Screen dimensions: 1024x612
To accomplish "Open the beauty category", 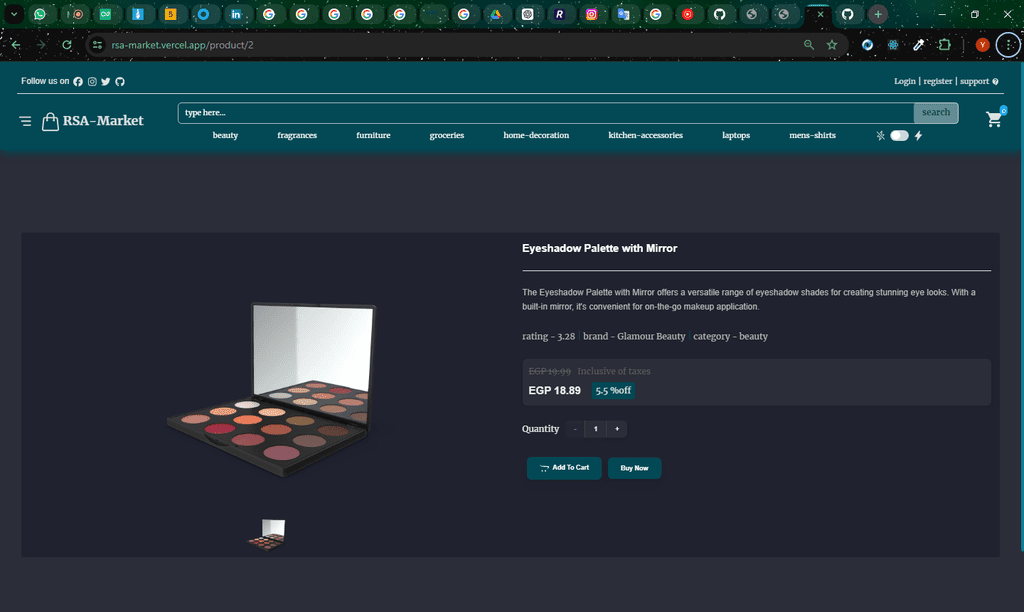I will 225,135.
